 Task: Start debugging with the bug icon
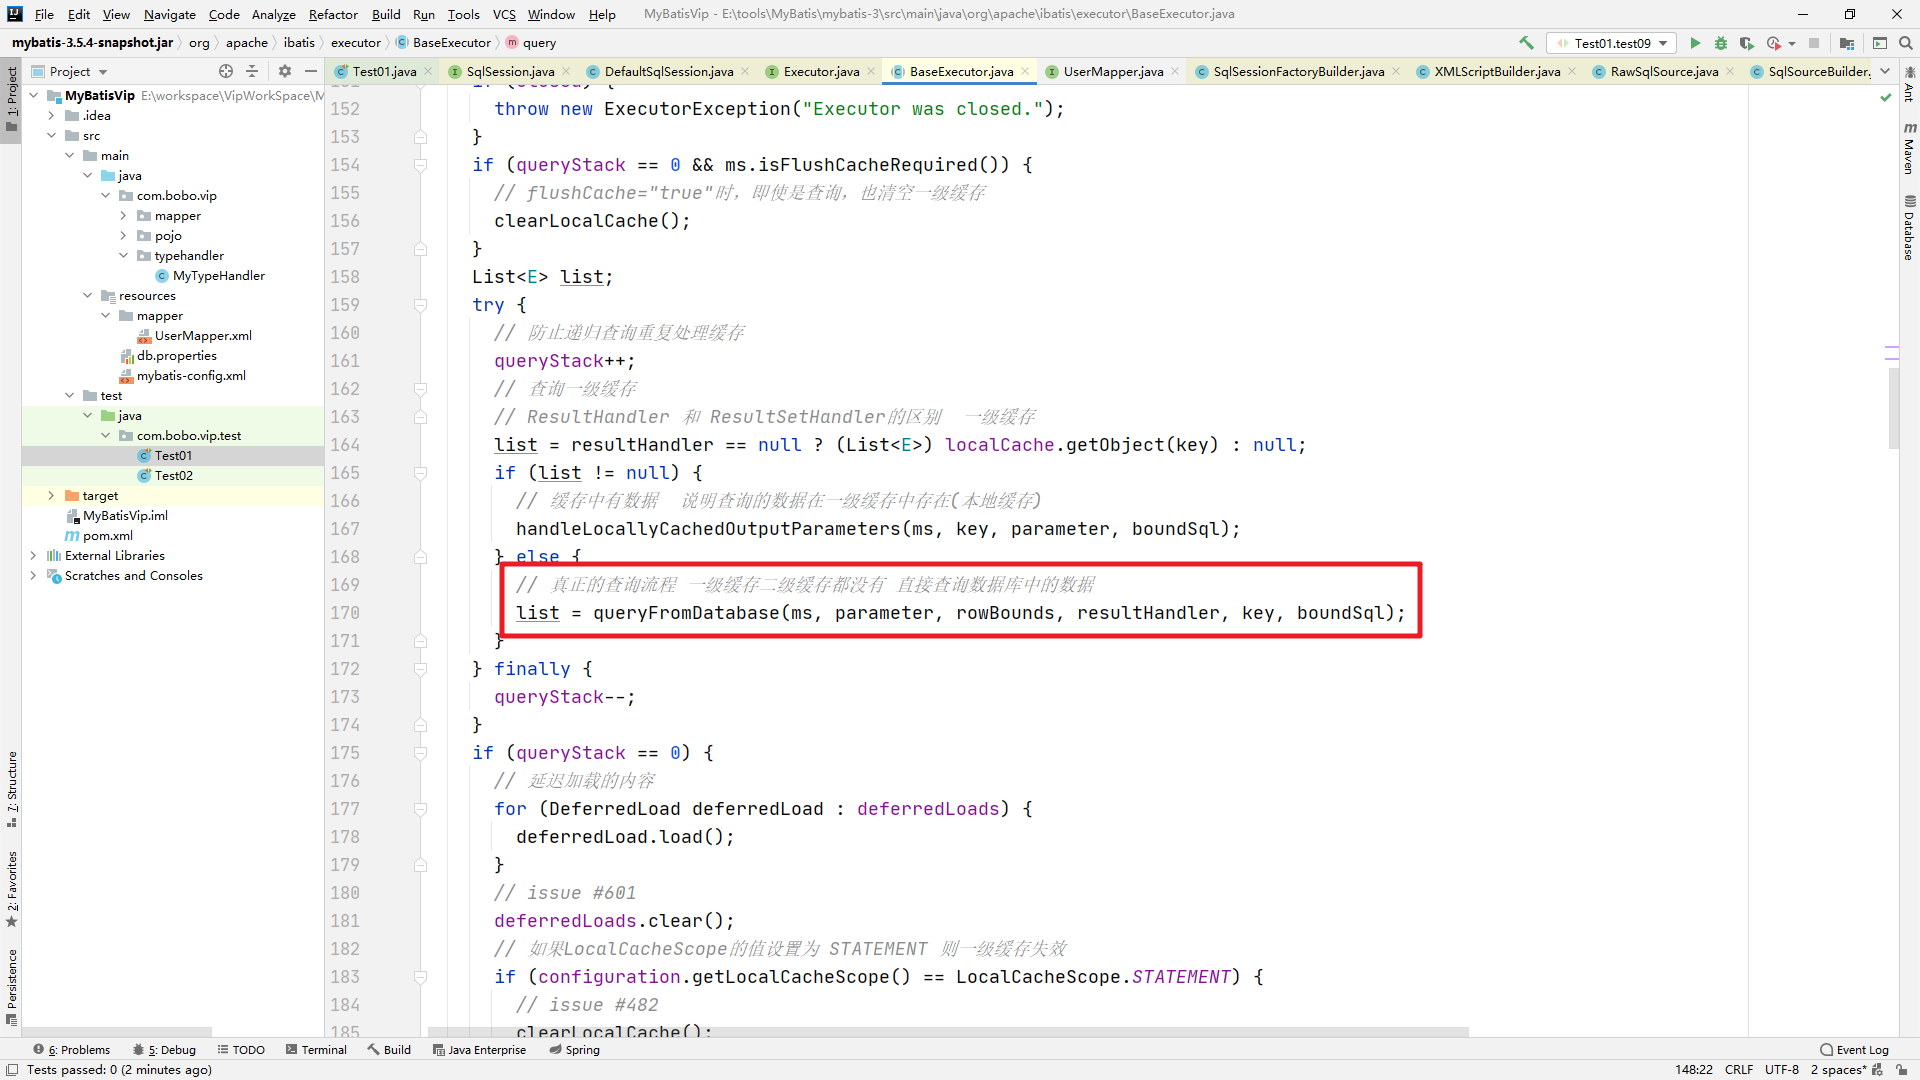click(x=1720, y=43)
